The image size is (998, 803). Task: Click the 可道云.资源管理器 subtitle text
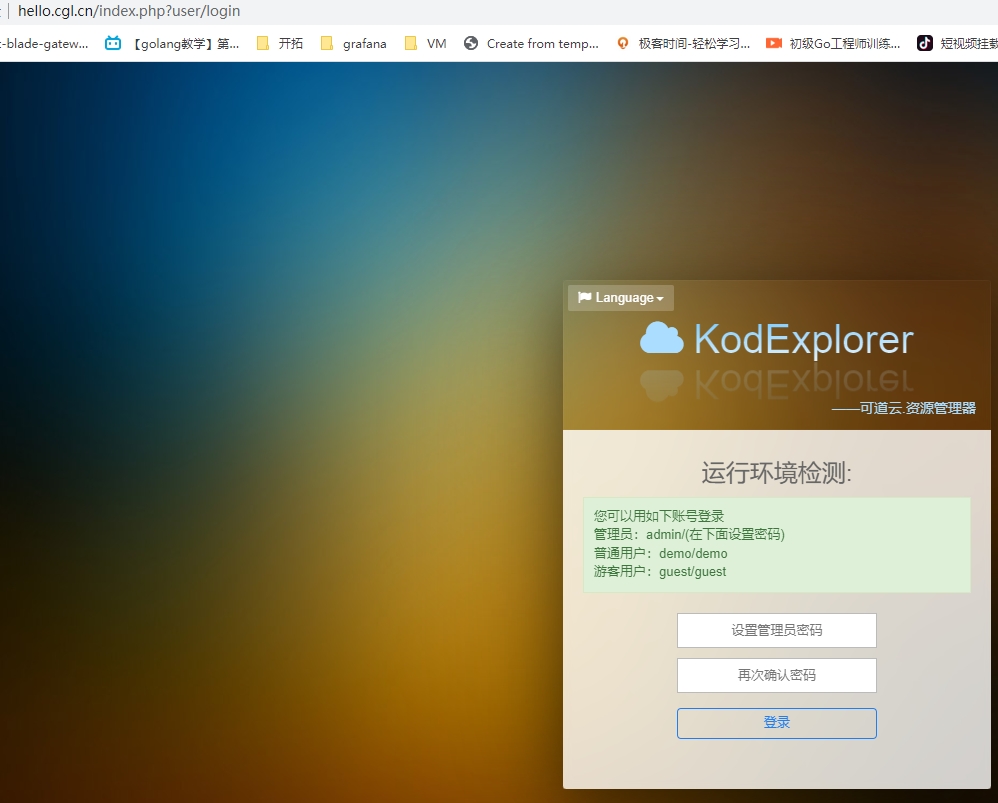(903, 408)
